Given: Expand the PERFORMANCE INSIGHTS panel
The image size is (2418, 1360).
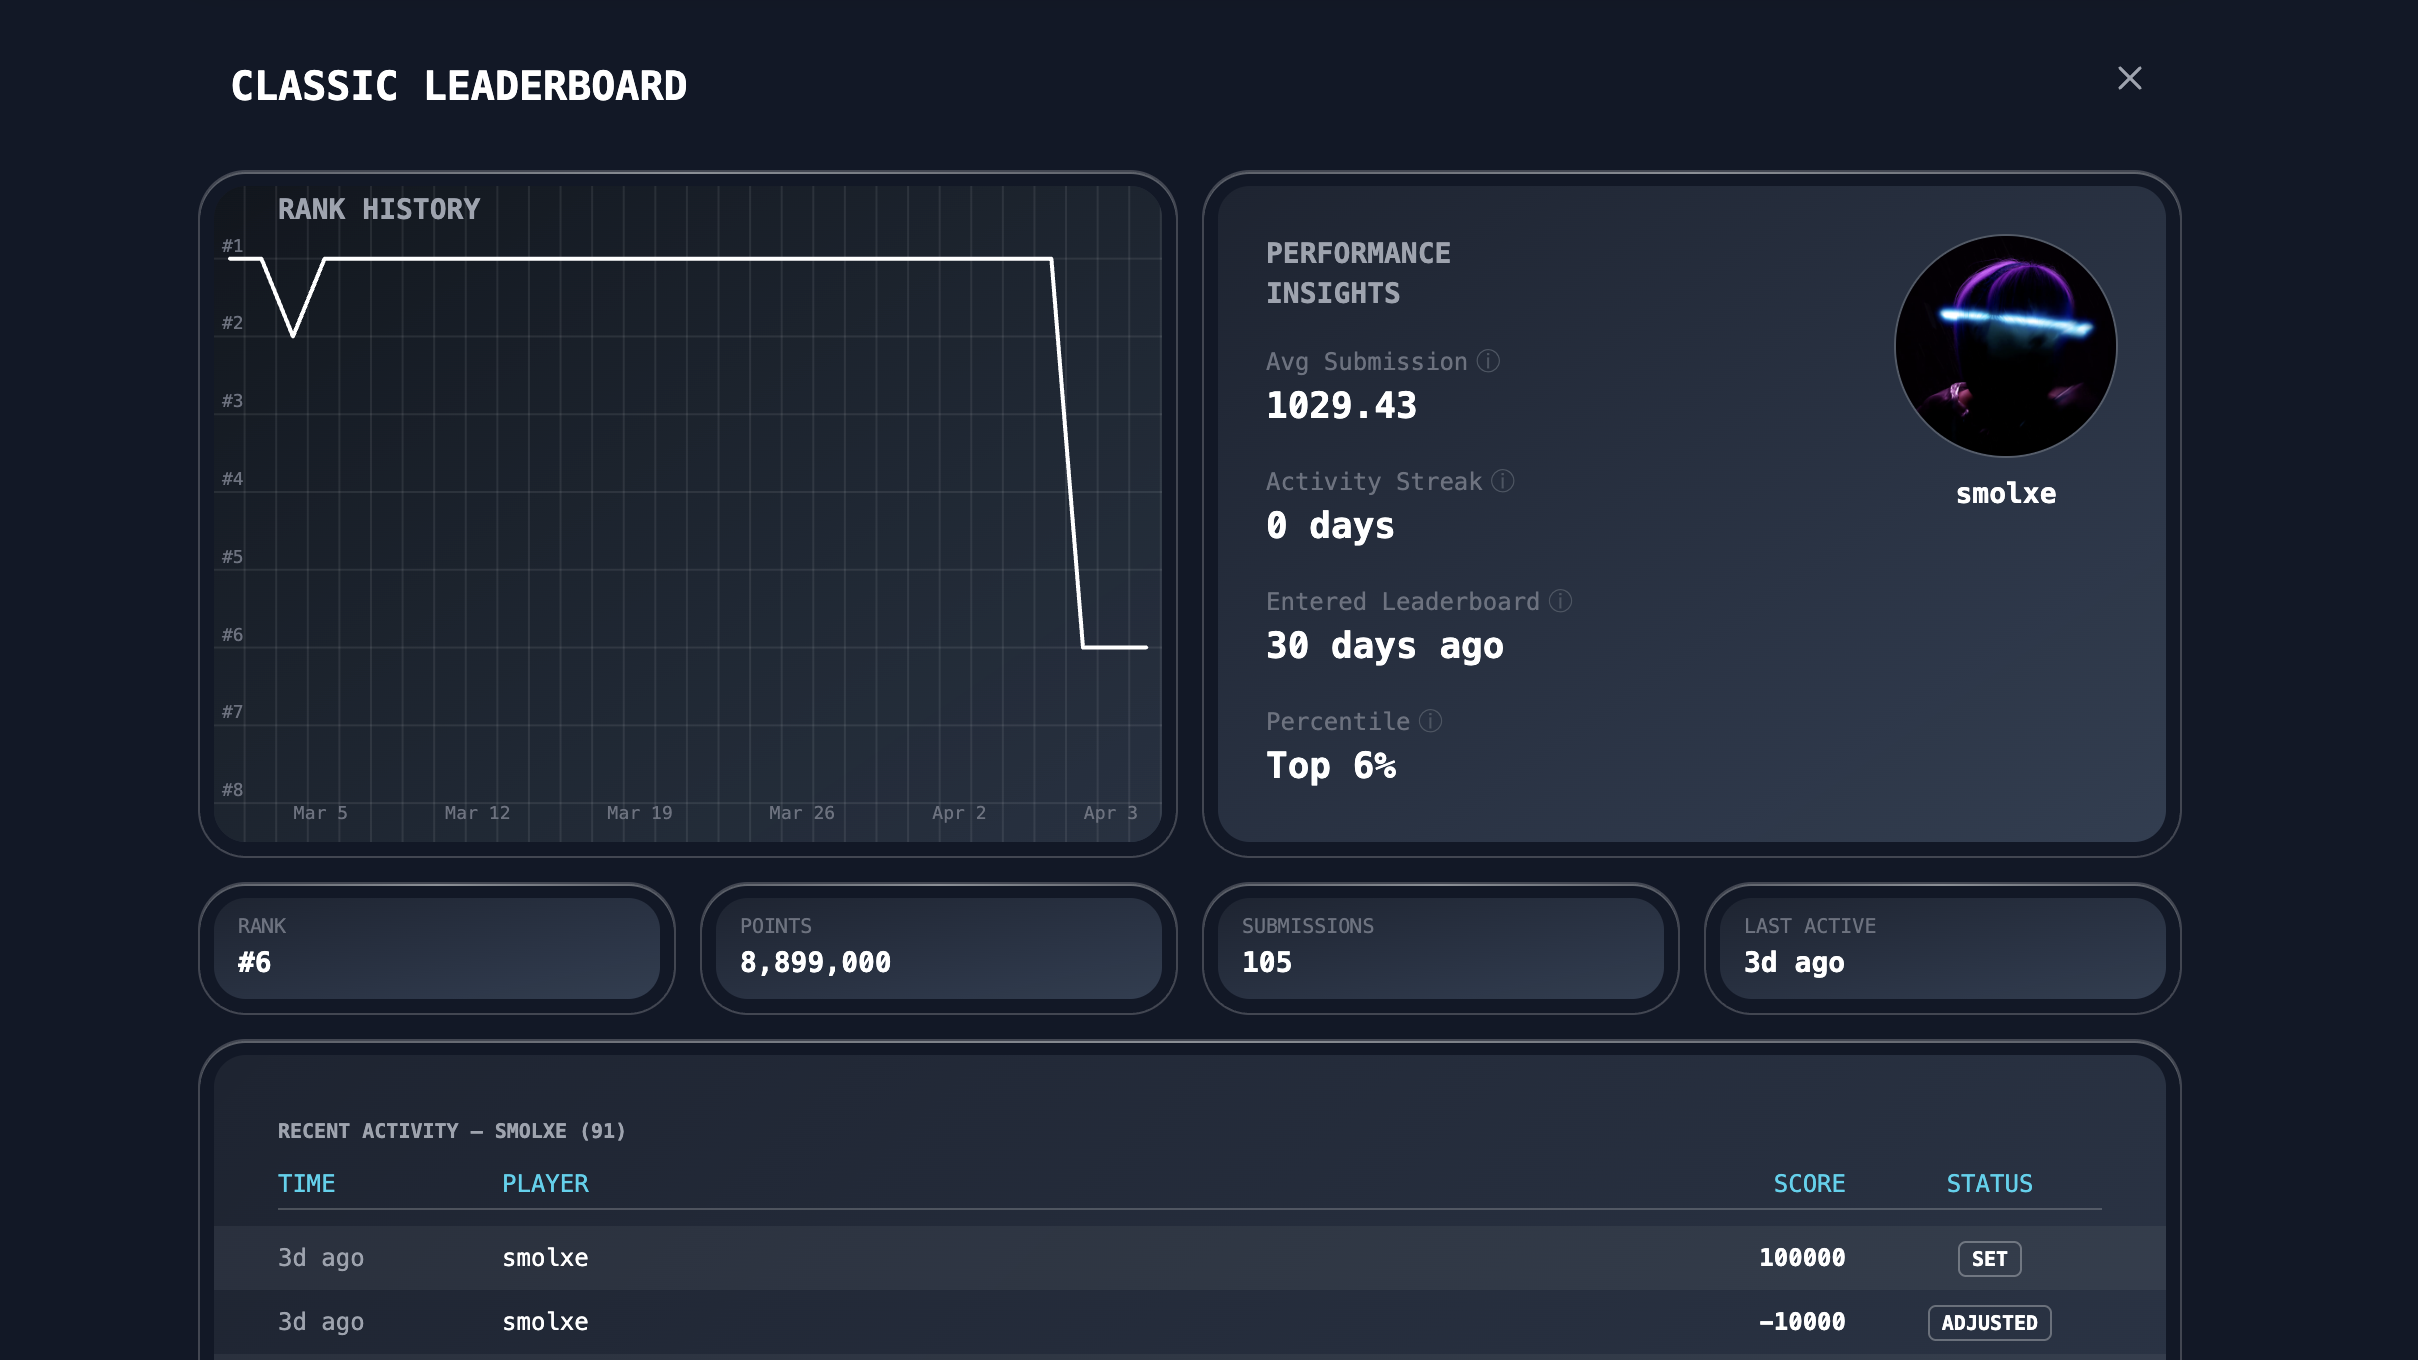Looking at the screenshot, I should [1358, 273].
